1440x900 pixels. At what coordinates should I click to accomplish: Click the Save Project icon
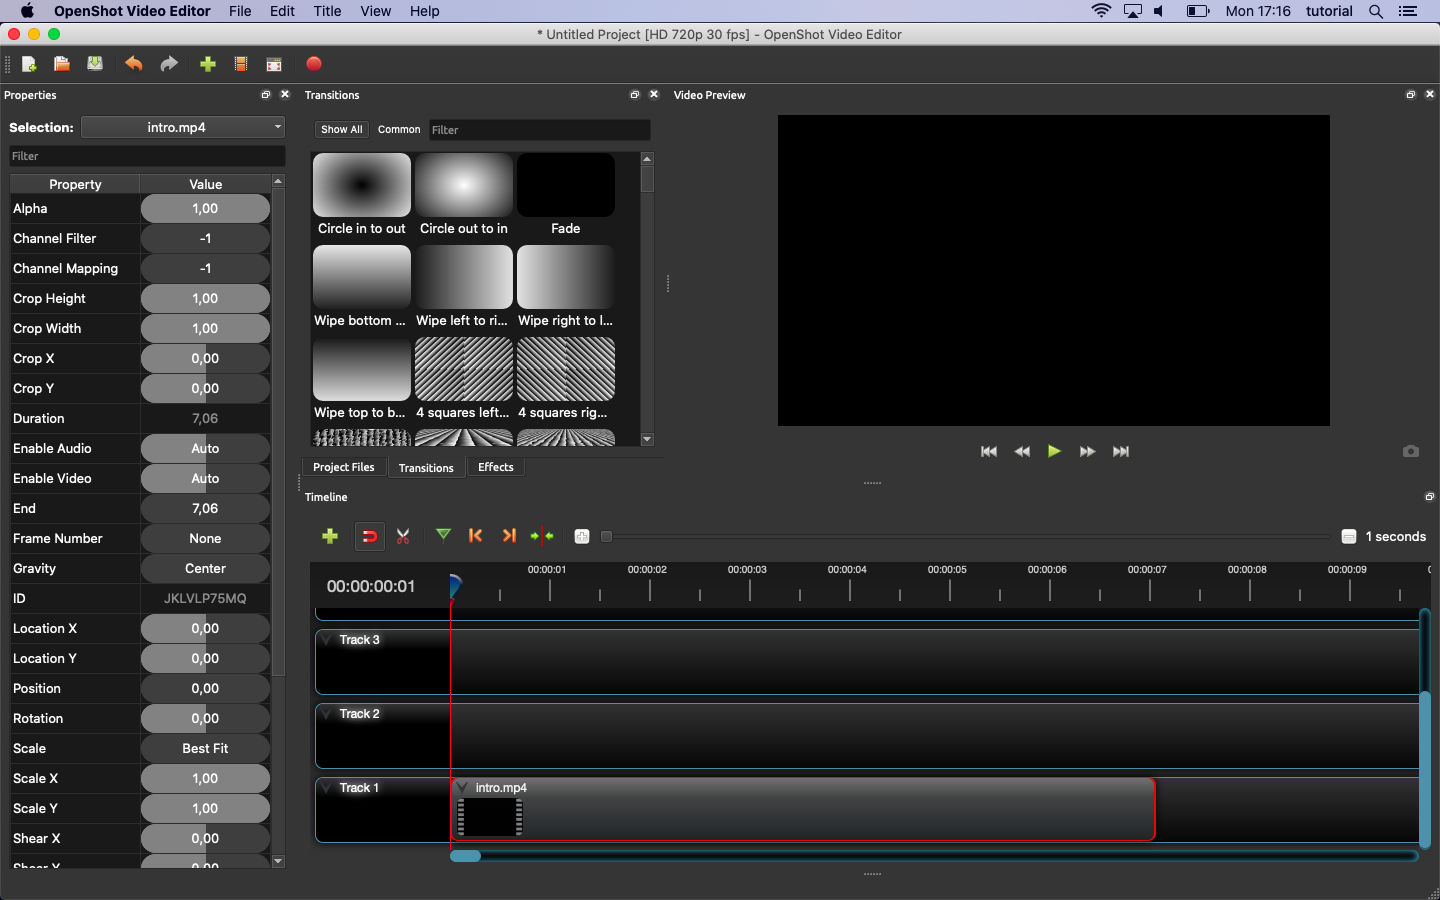click(x=95, y=64)
